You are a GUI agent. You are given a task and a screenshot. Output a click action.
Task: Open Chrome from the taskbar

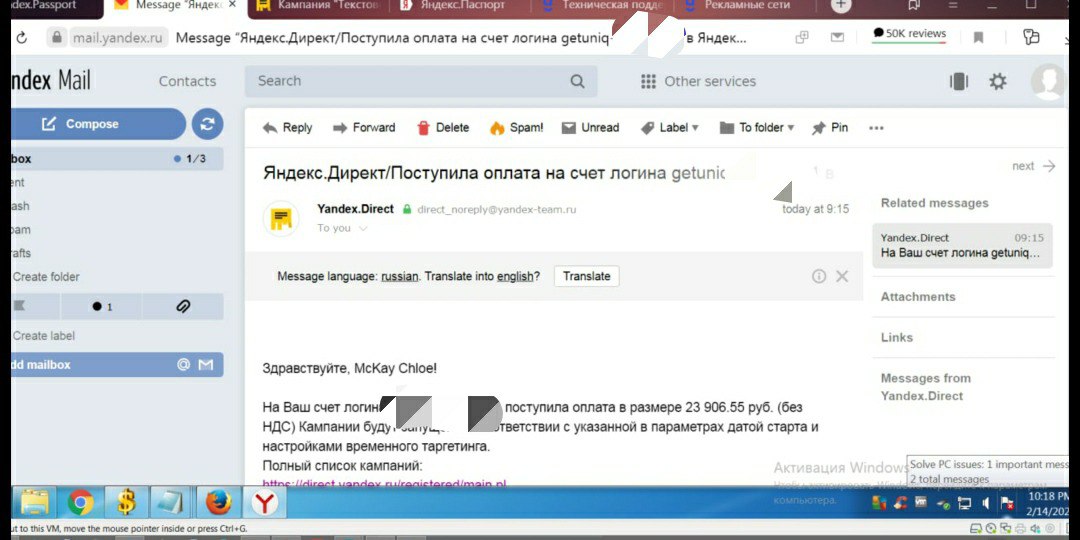click(x=80, y=503)
